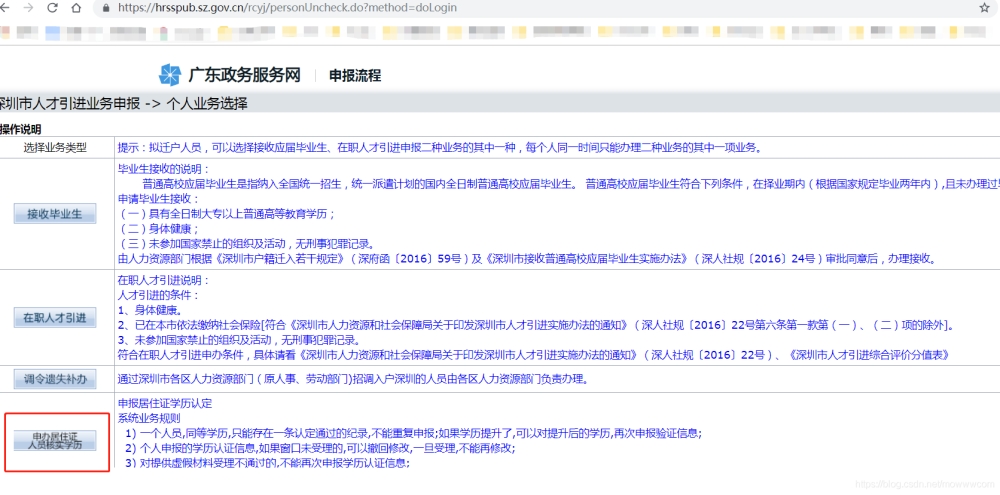Click the 申办居住证人员核实学历 button
Screen dimensions: 1000x495
click(55, 441)
